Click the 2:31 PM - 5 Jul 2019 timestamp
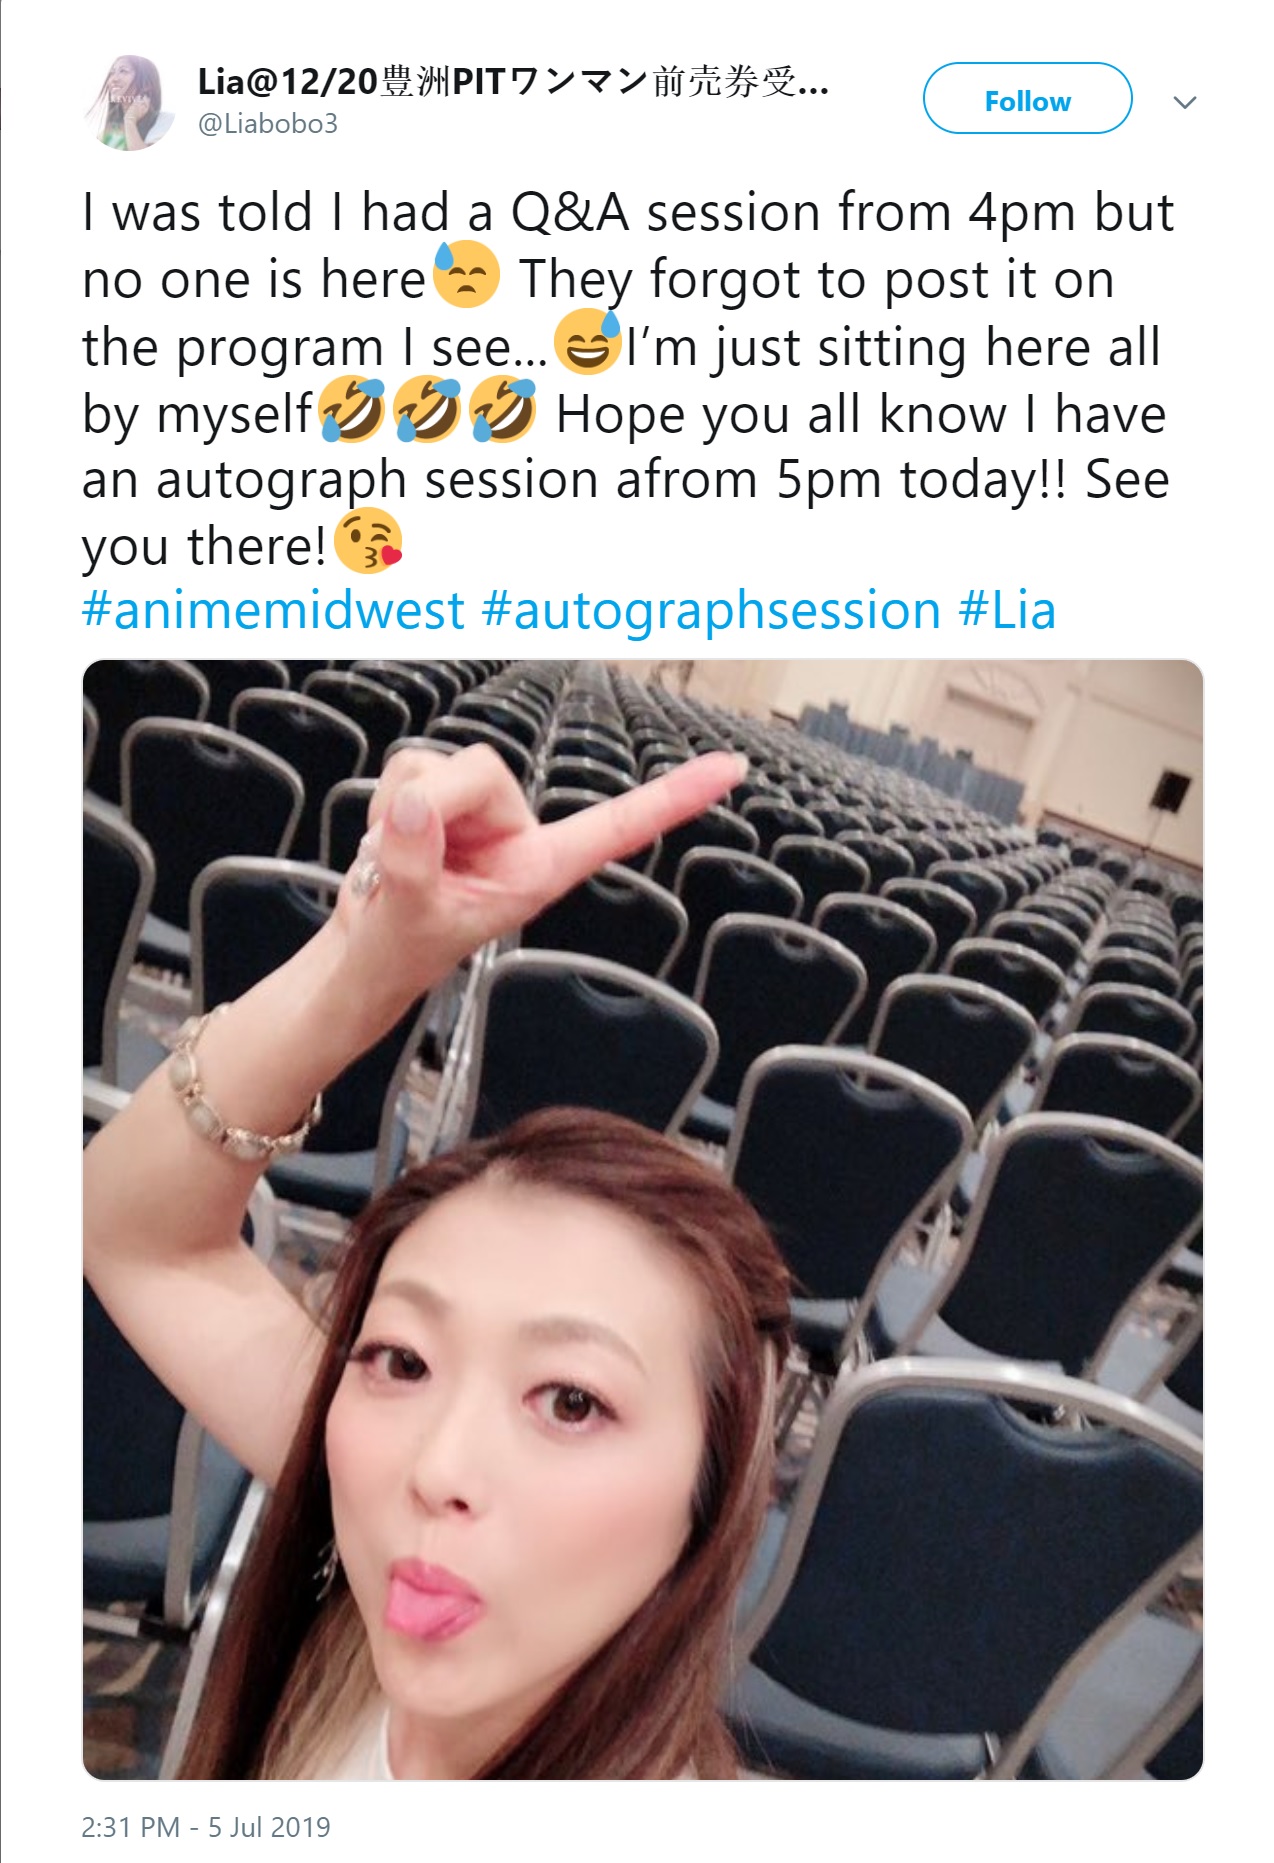Viewport: 1274px width, 1863px height. [205, 1827]
